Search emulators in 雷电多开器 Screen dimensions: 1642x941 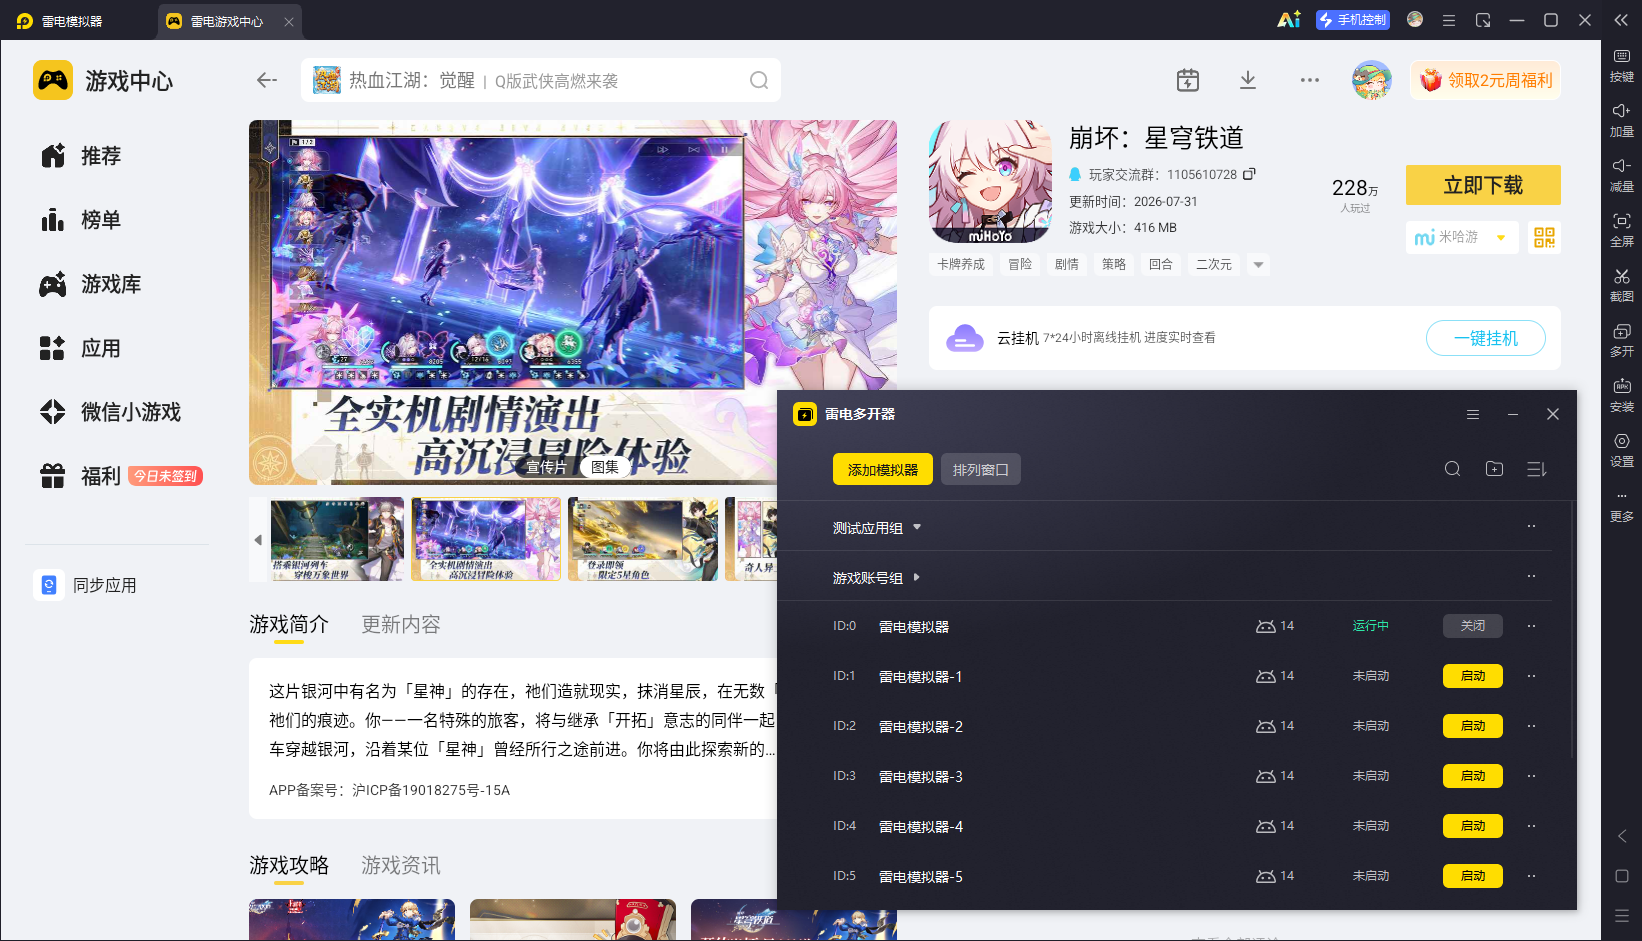[x=1453, y=469]
